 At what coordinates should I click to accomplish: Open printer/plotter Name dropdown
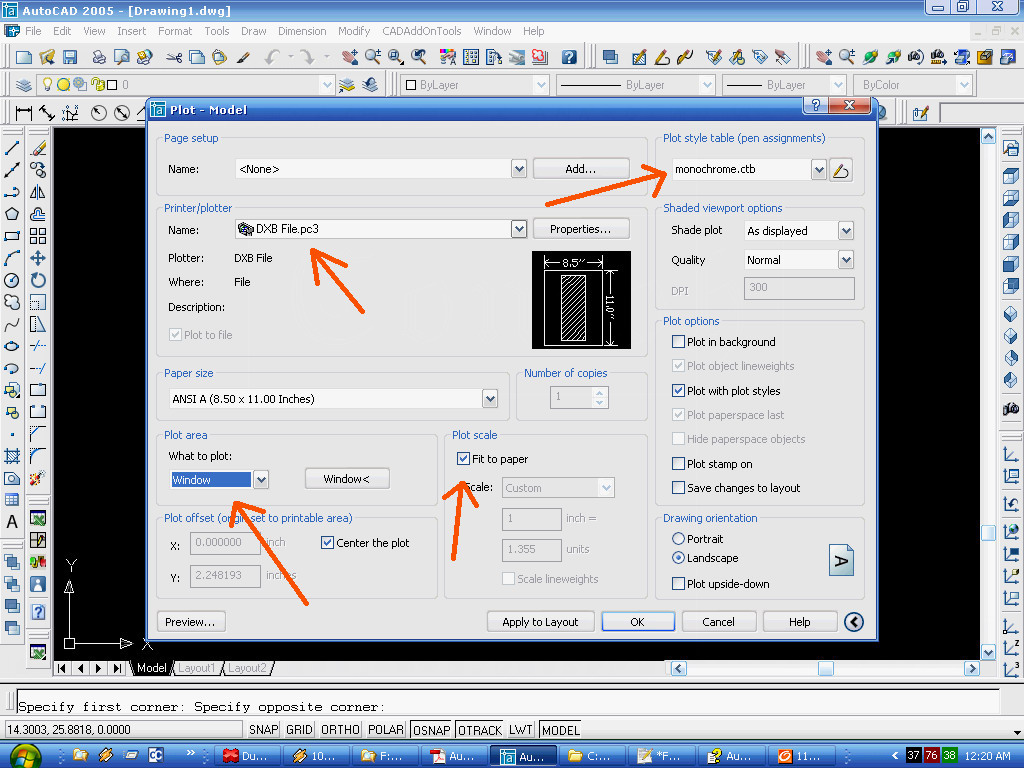click(x=519, y=229)
